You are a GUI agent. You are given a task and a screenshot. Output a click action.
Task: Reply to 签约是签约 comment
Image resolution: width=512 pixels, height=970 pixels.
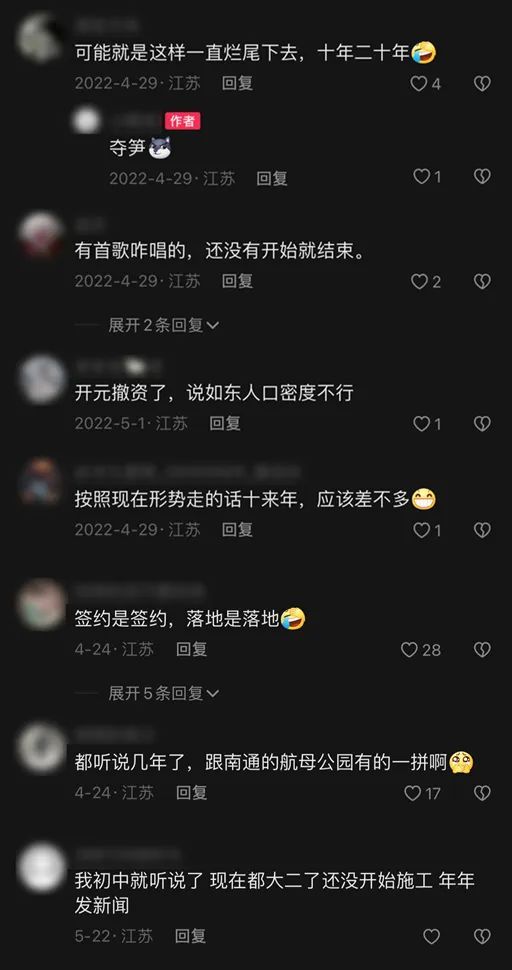tap(191, 649)
